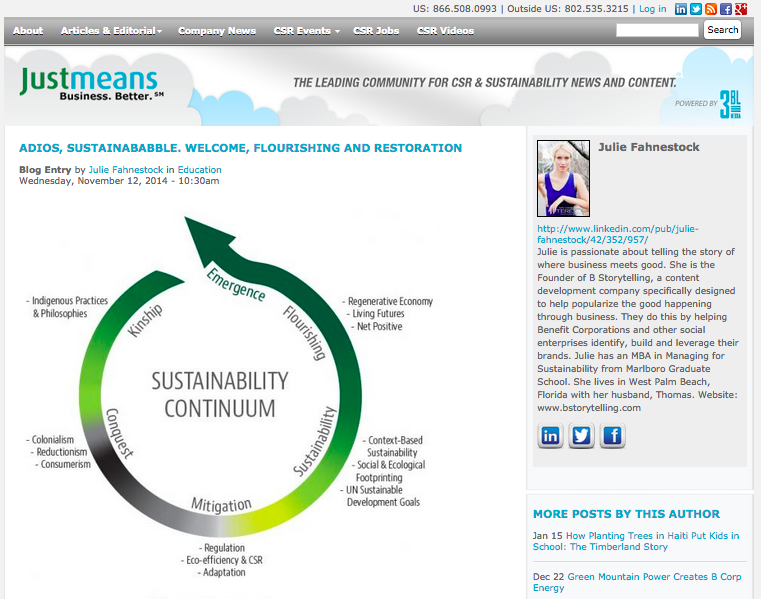Click the Sustainability Continuum diagram image
761x599 pixels.
point(229,396)
